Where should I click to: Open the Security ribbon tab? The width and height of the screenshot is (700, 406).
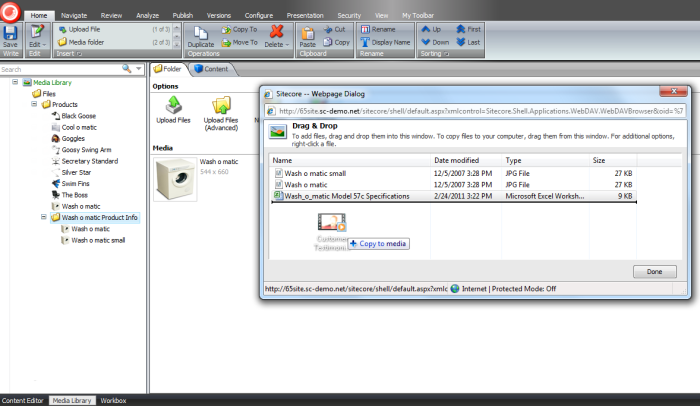[x=349, y=16]
